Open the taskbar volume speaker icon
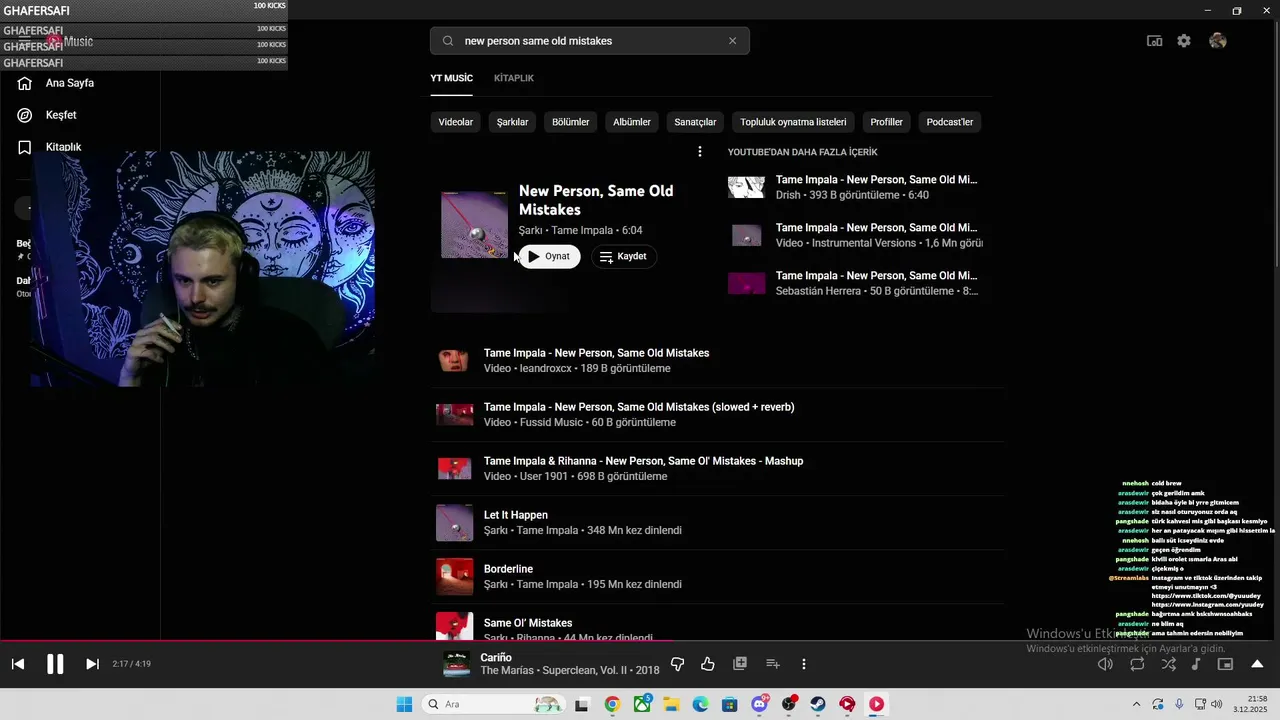The height and width of the screenshot is (720, 1280). pos(1216,704)
